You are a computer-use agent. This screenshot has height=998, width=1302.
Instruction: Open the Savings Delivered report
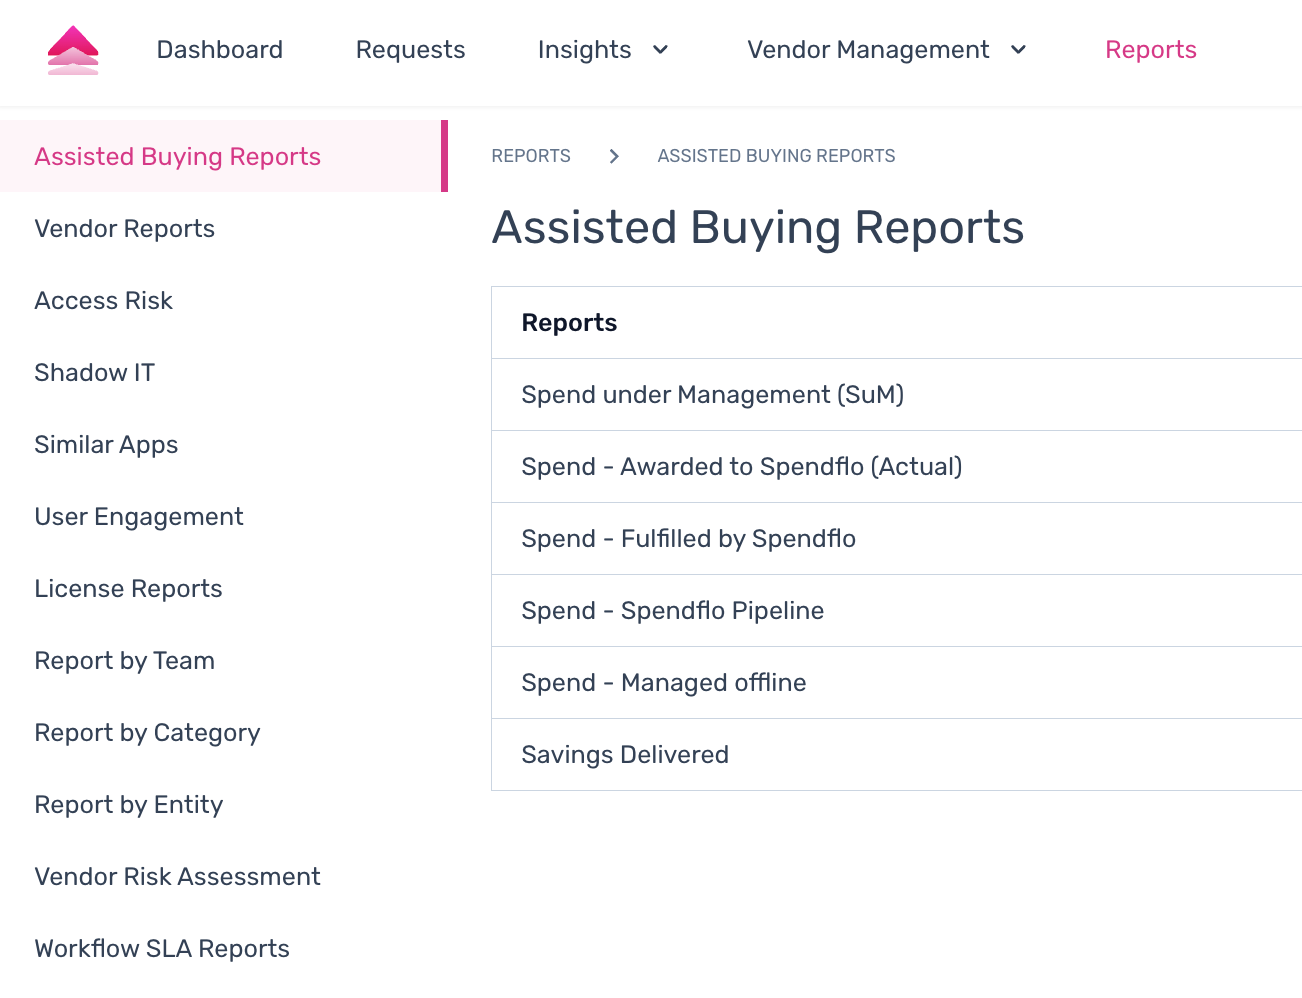(897, 755)
